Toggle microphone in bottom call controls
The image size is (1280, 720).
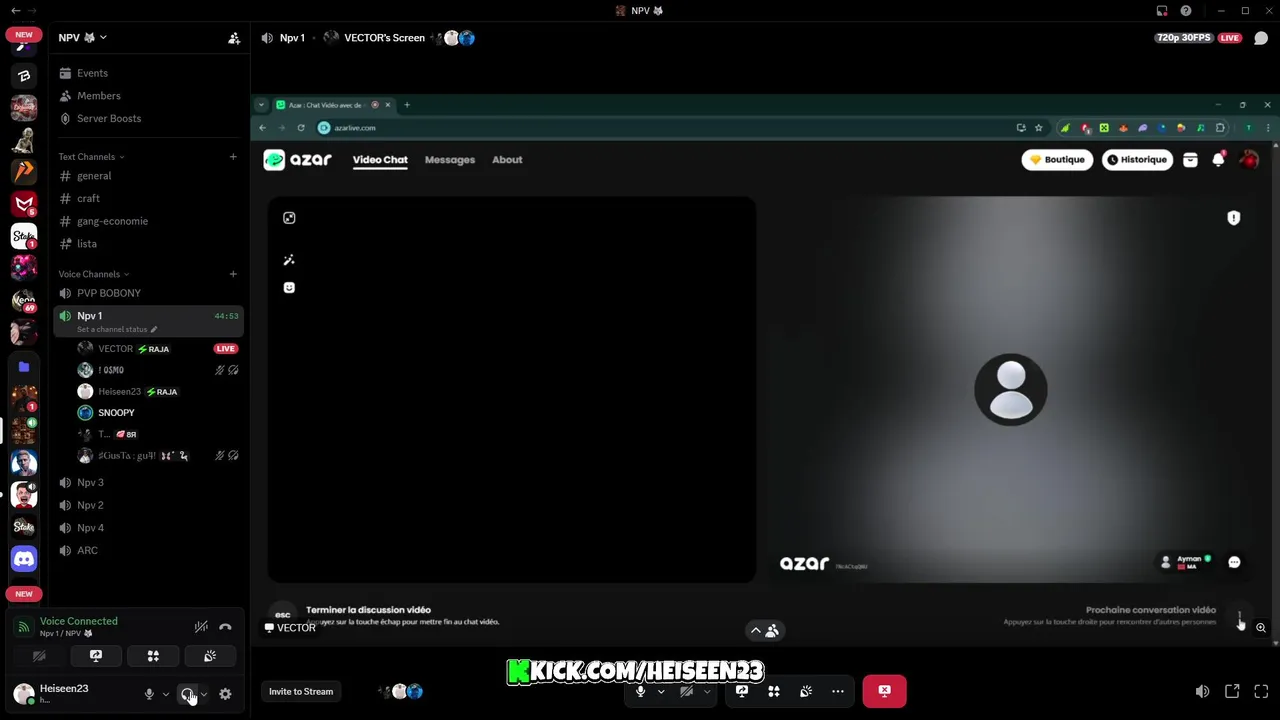(641, 691)
